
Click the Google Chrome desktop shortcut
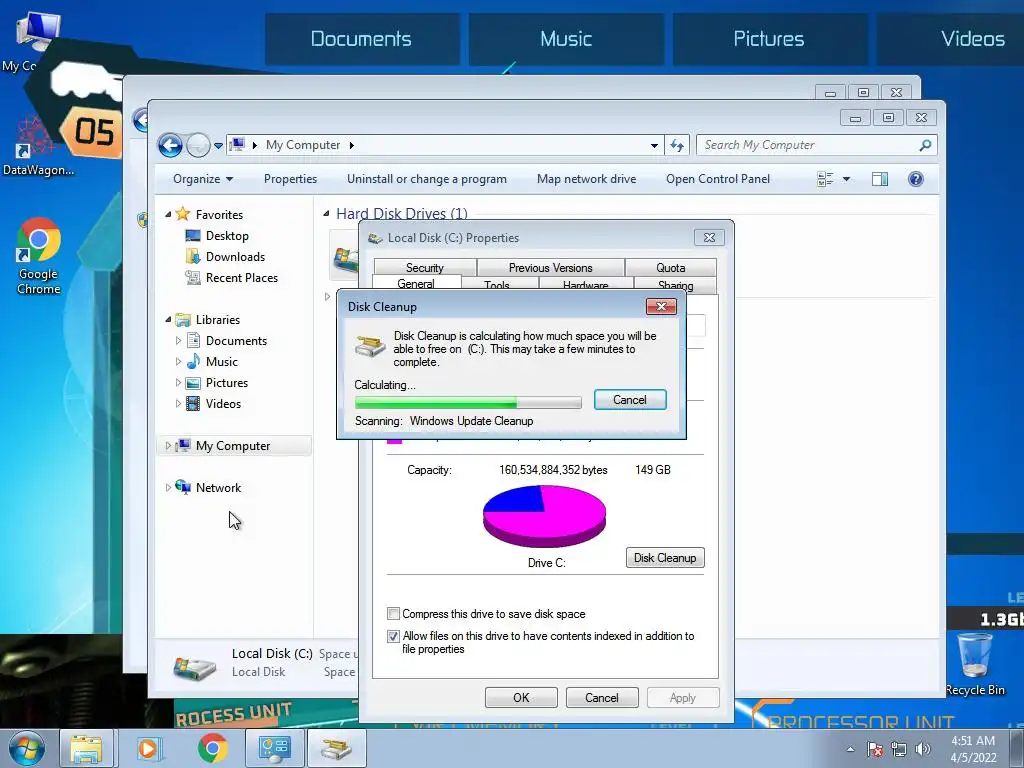pyautogui.click(x=39, y=257)
